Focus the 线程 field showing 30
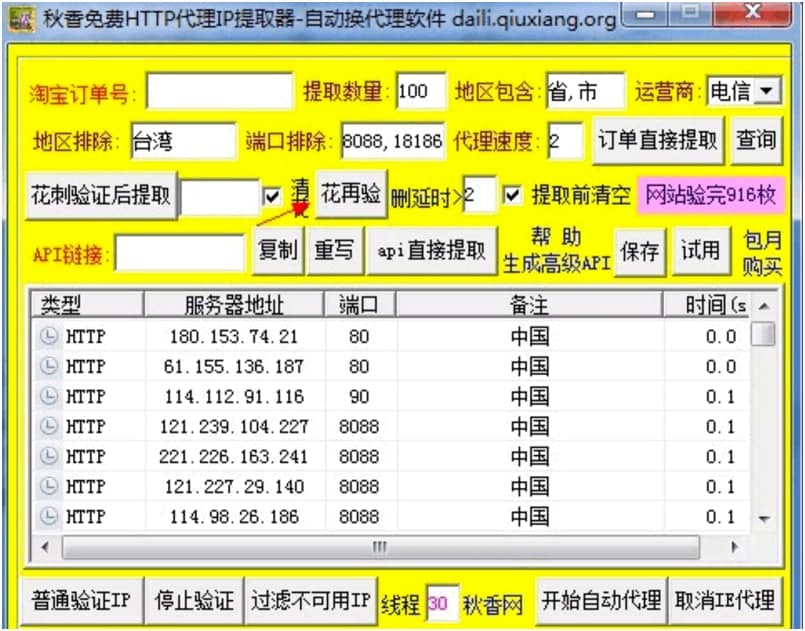The image size is (805, 631). [442, 603]
